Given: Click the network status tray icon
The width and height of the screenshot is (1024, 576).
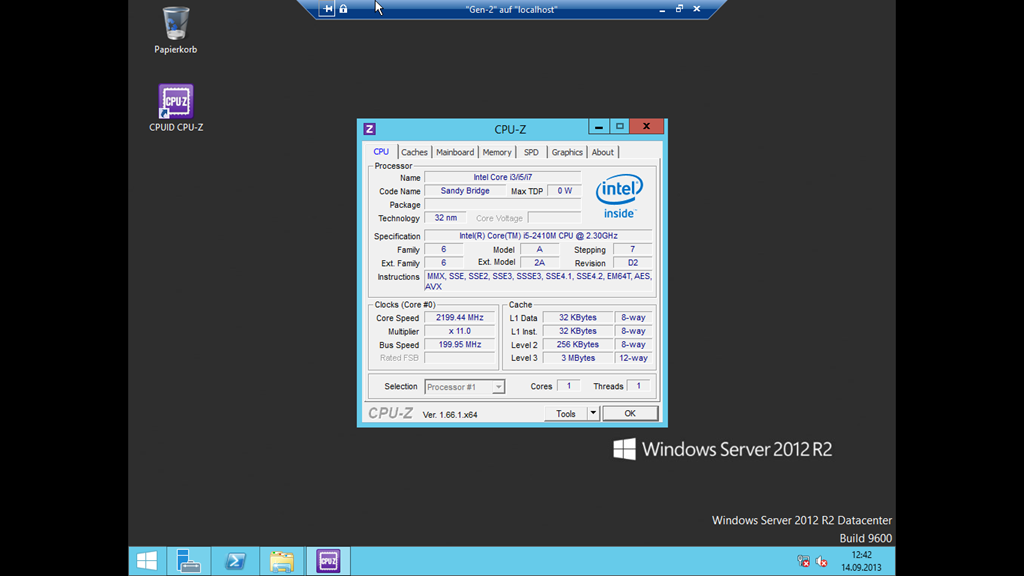Looking at the screenshot, I should point(803,561).
